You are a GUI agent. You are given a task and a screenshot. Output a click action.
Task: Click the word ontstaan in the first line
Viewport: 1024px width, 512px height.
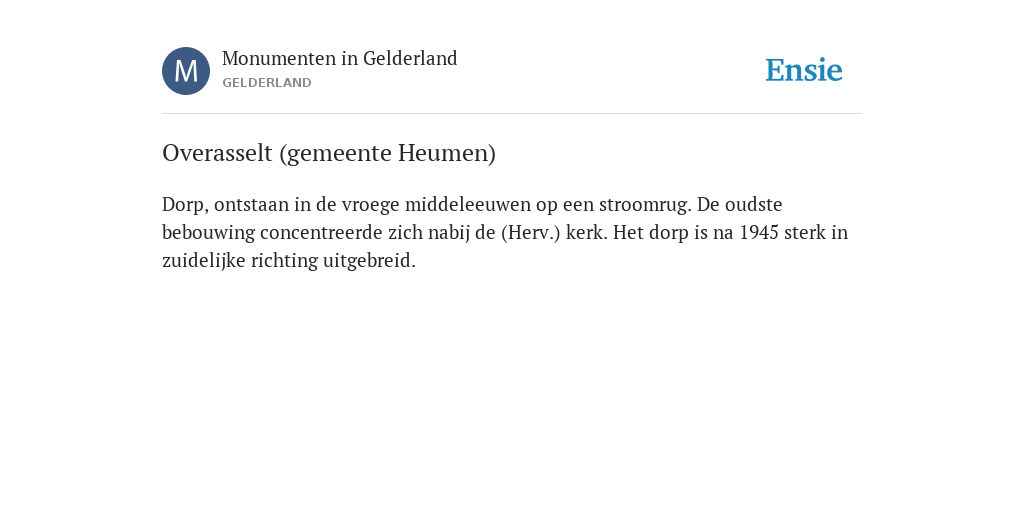pos(251,205)
